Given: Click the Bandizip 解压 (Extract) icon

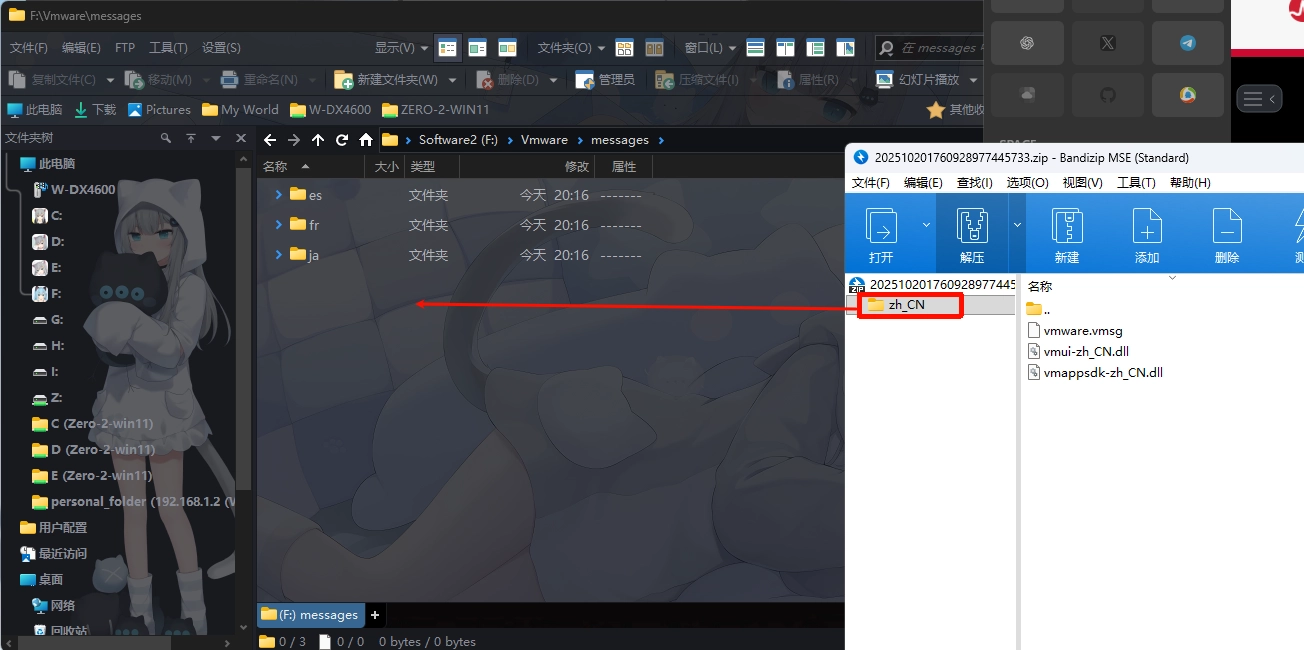Looking at the screenshot, I should point(972,234).
